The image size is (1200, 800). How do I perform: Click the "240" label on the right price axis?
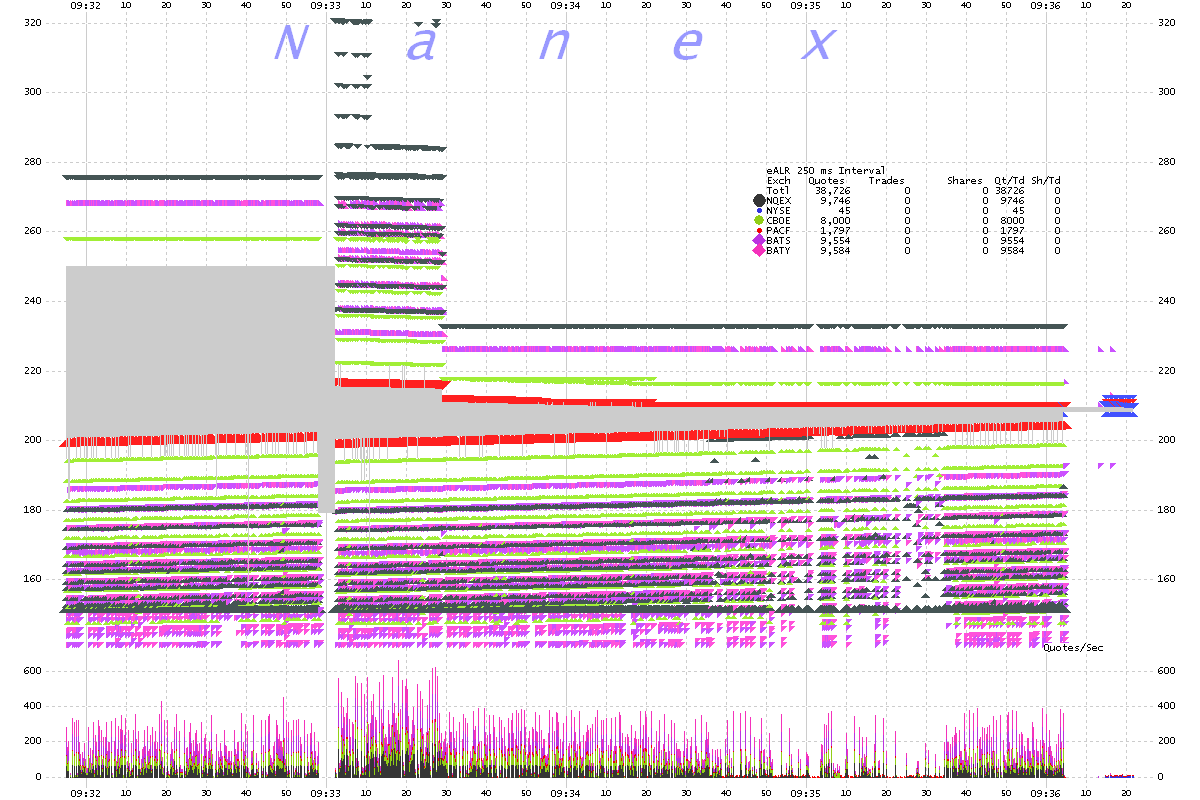coord(1167,301)
